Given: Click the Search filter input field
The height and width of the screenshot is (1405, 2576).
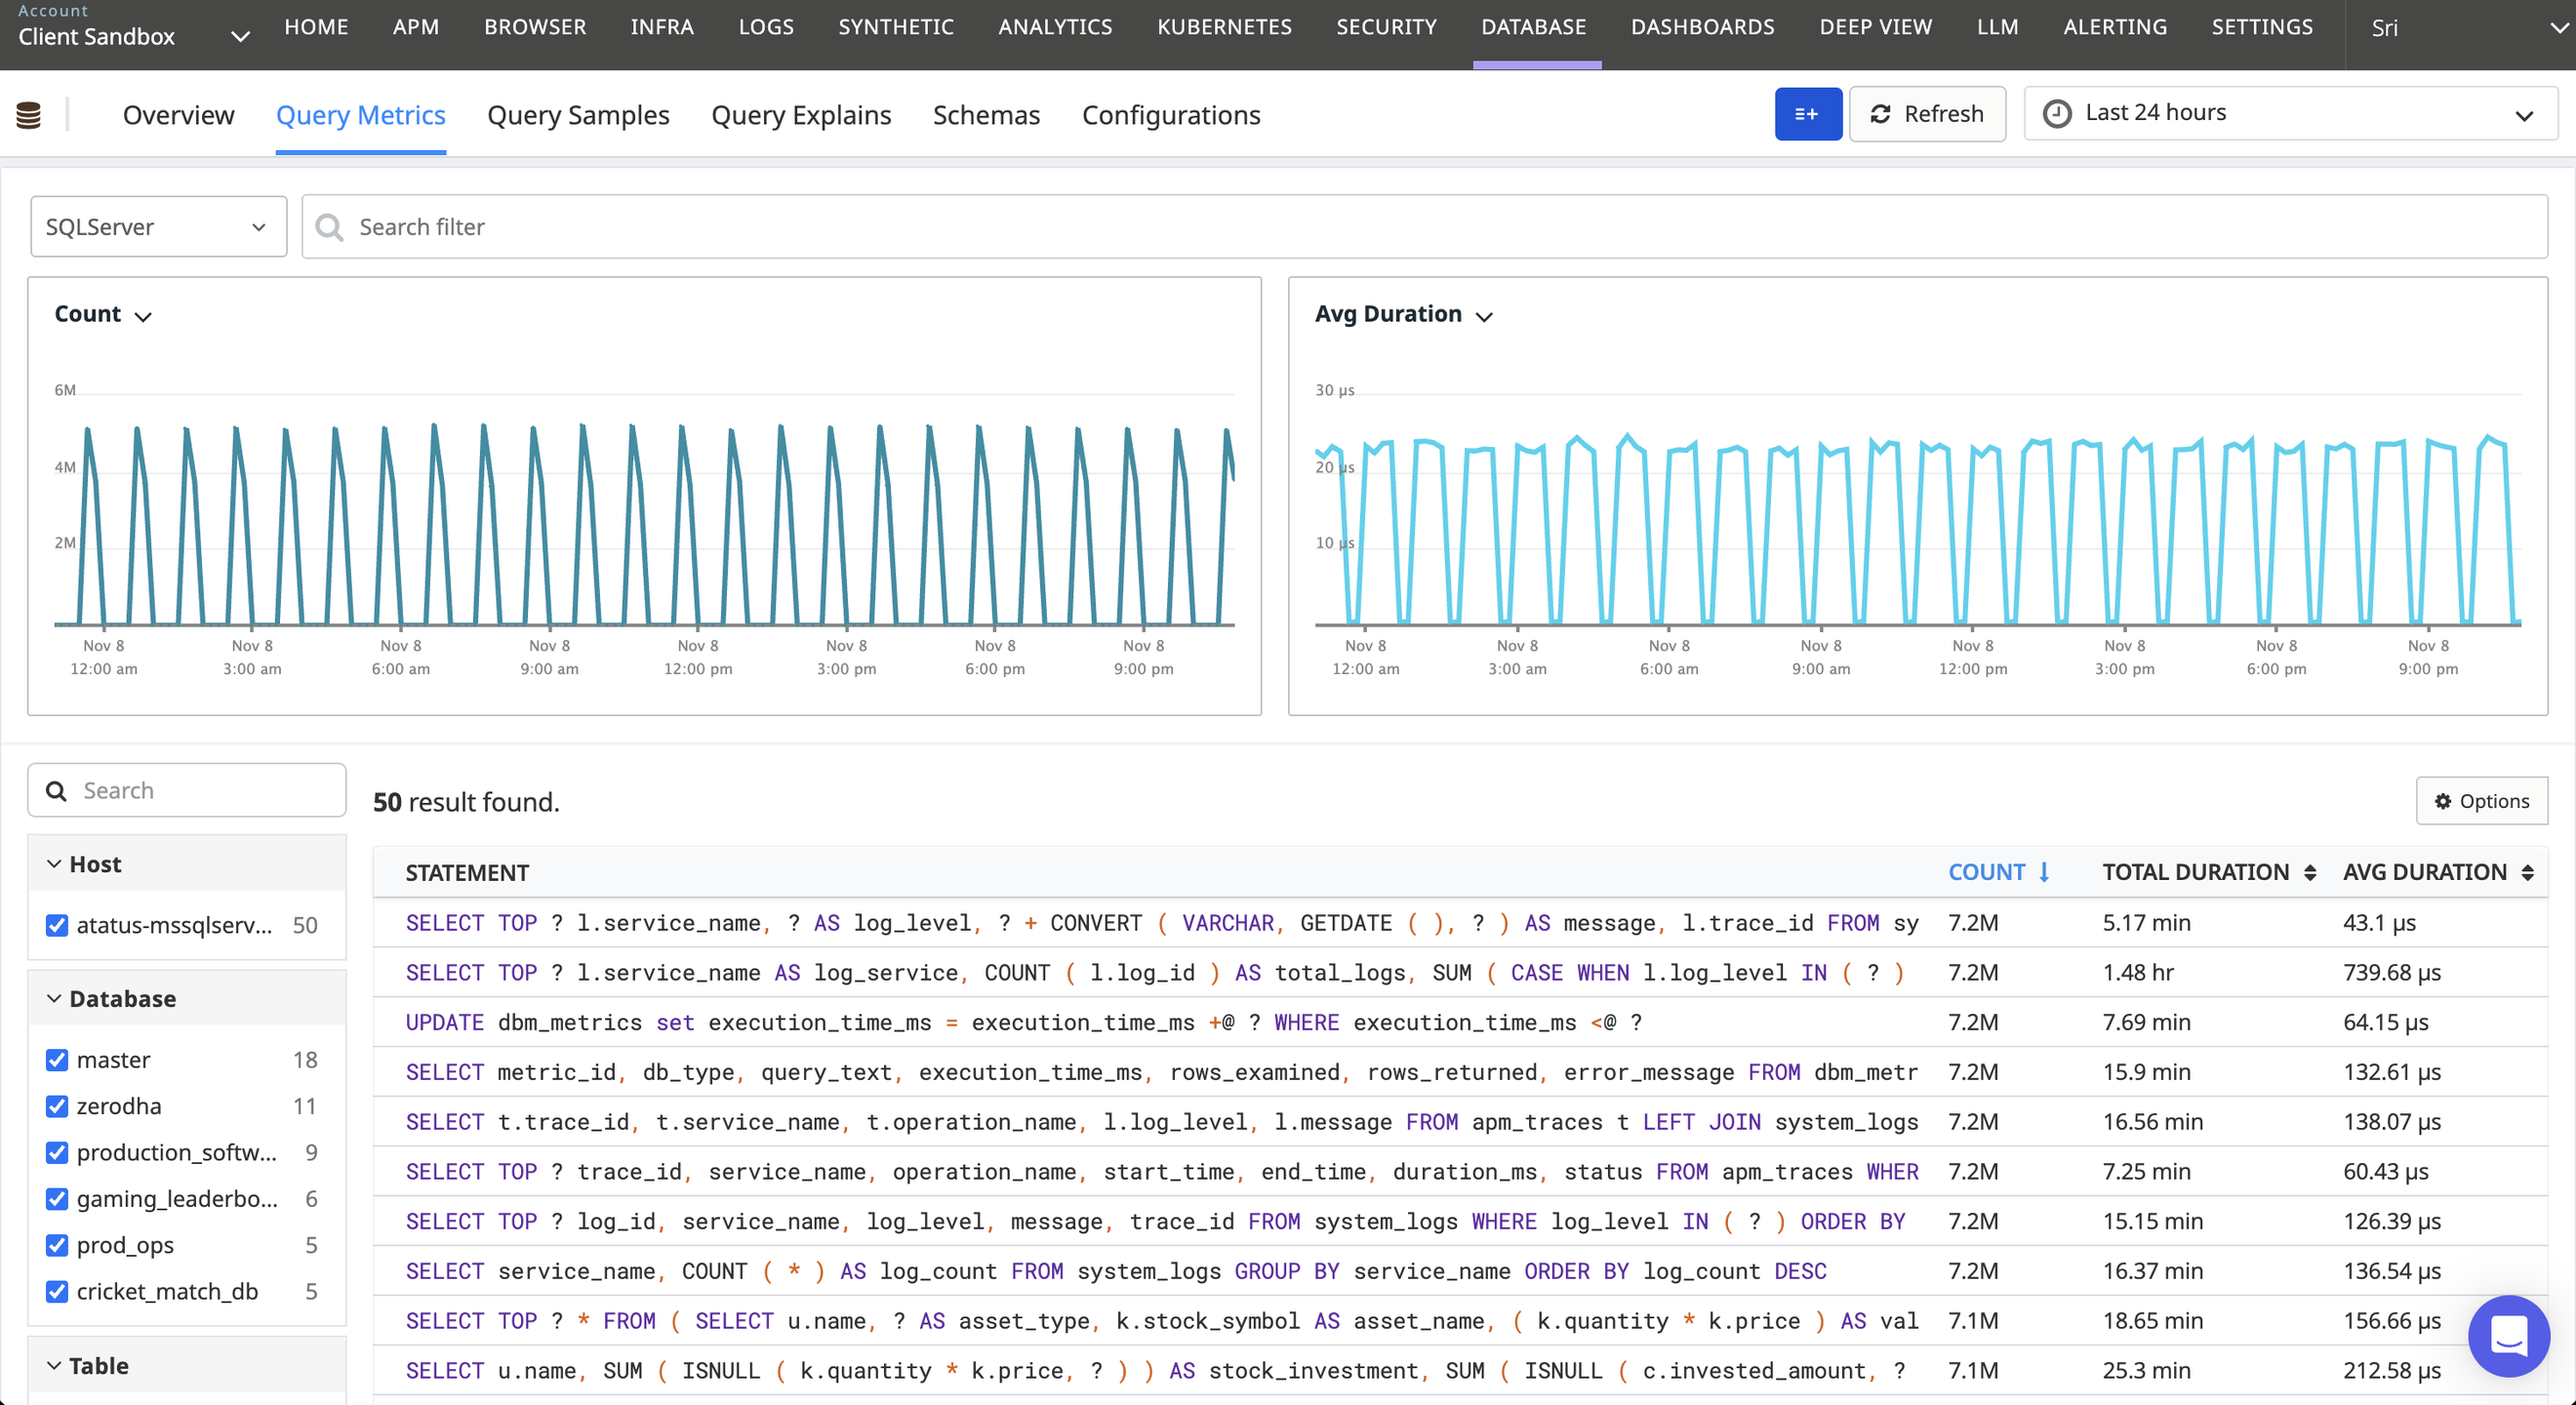Looking at the screenshot, I should (x=1424, y=227).
